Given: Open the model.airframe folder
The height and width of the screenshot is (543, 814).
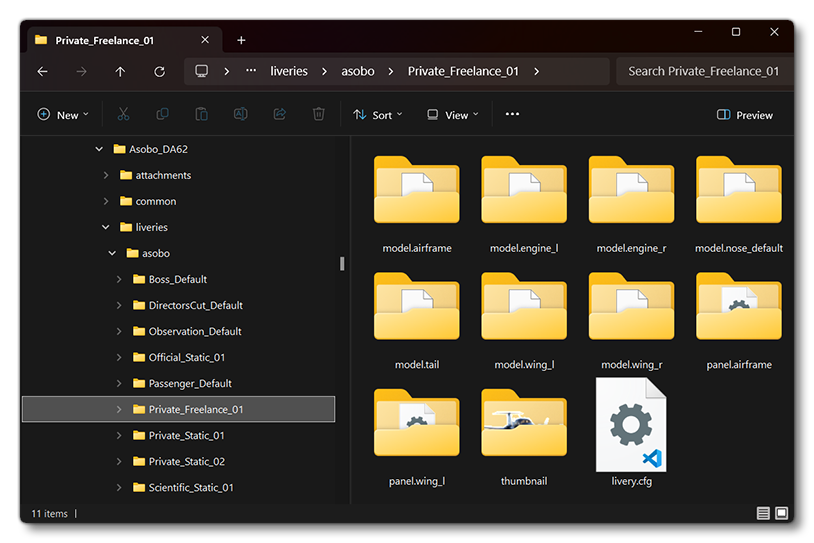Looking at the screenshot, I should click(x=417, y=205).
